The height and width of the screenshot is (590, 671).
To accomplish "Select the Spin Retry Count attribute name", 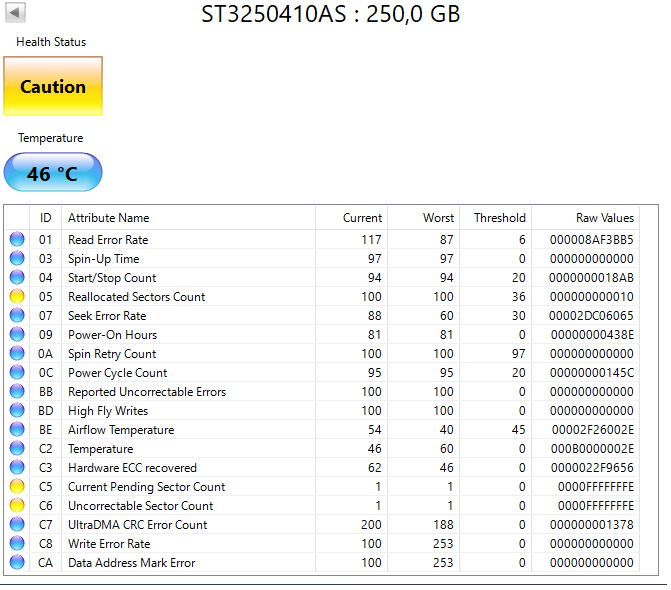I will (x=112, y=354).
